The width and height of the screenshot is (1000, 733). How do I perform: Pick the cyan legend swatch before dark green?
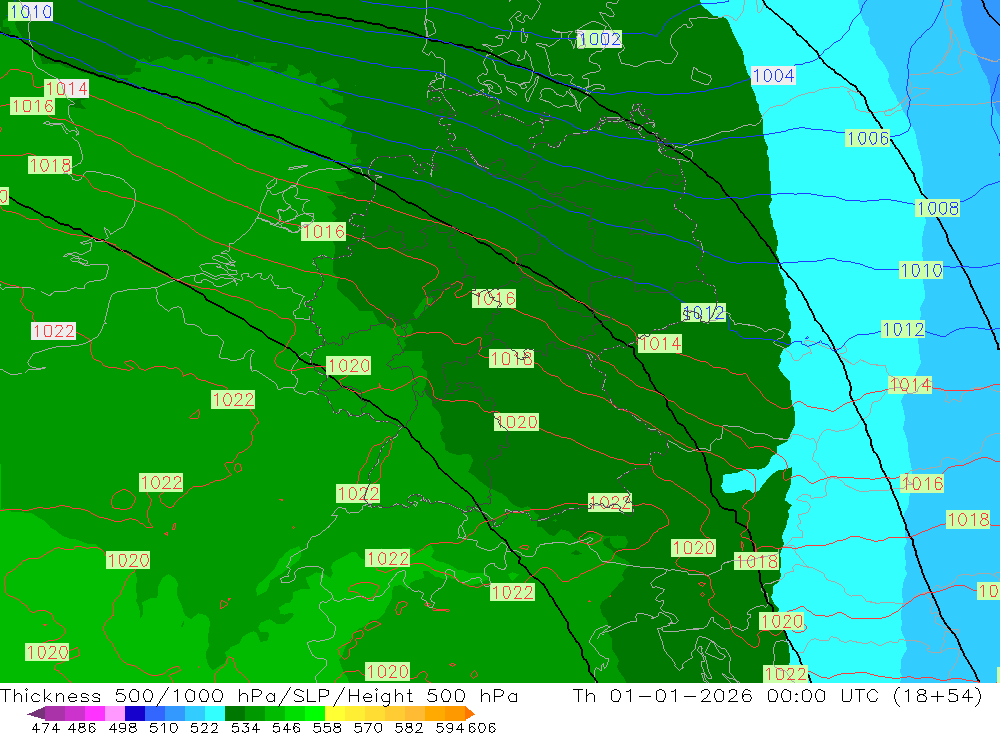coord(215,713)
